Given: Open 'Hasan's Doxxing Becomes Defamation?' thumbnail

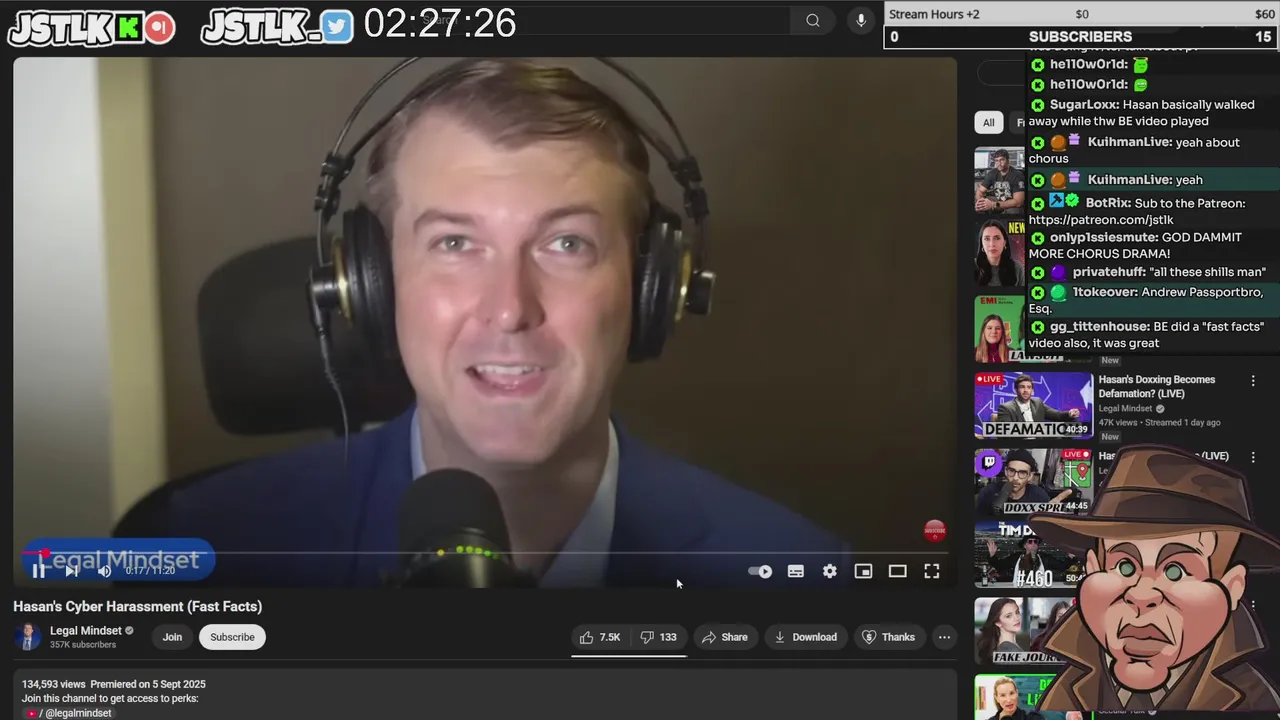Looking at the screenshot, I should coord(1034,405).
